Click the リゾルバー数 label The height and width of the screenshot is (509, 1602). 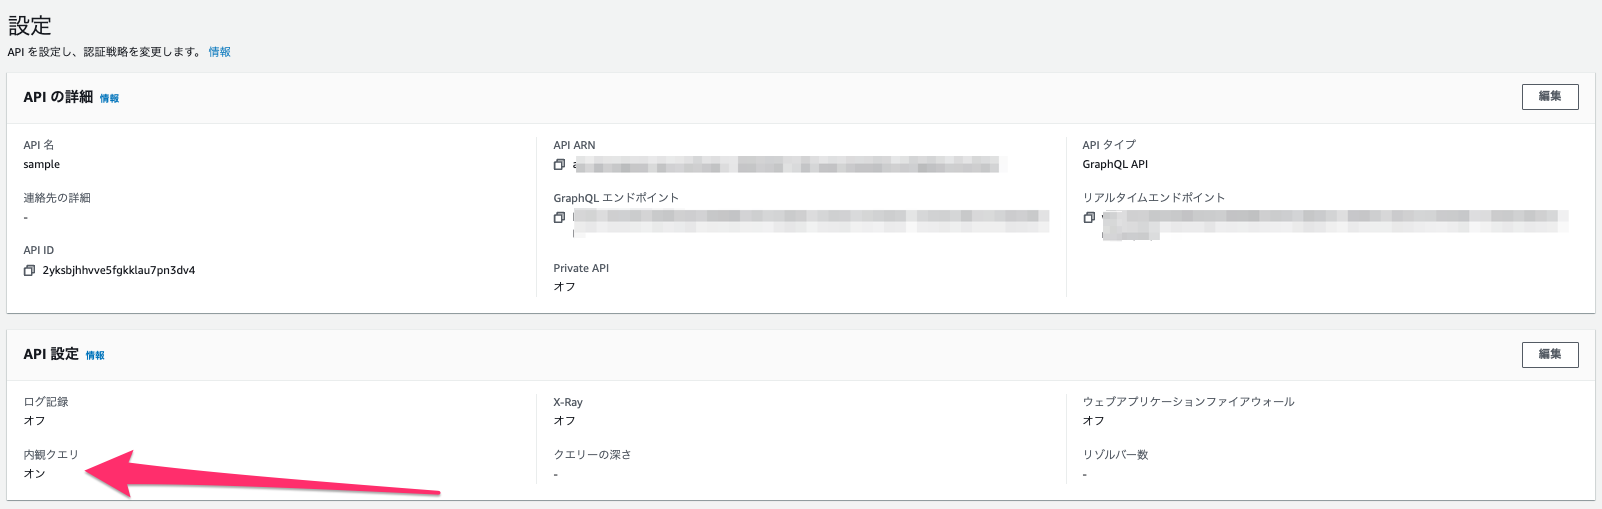[x=1115, y=455]
